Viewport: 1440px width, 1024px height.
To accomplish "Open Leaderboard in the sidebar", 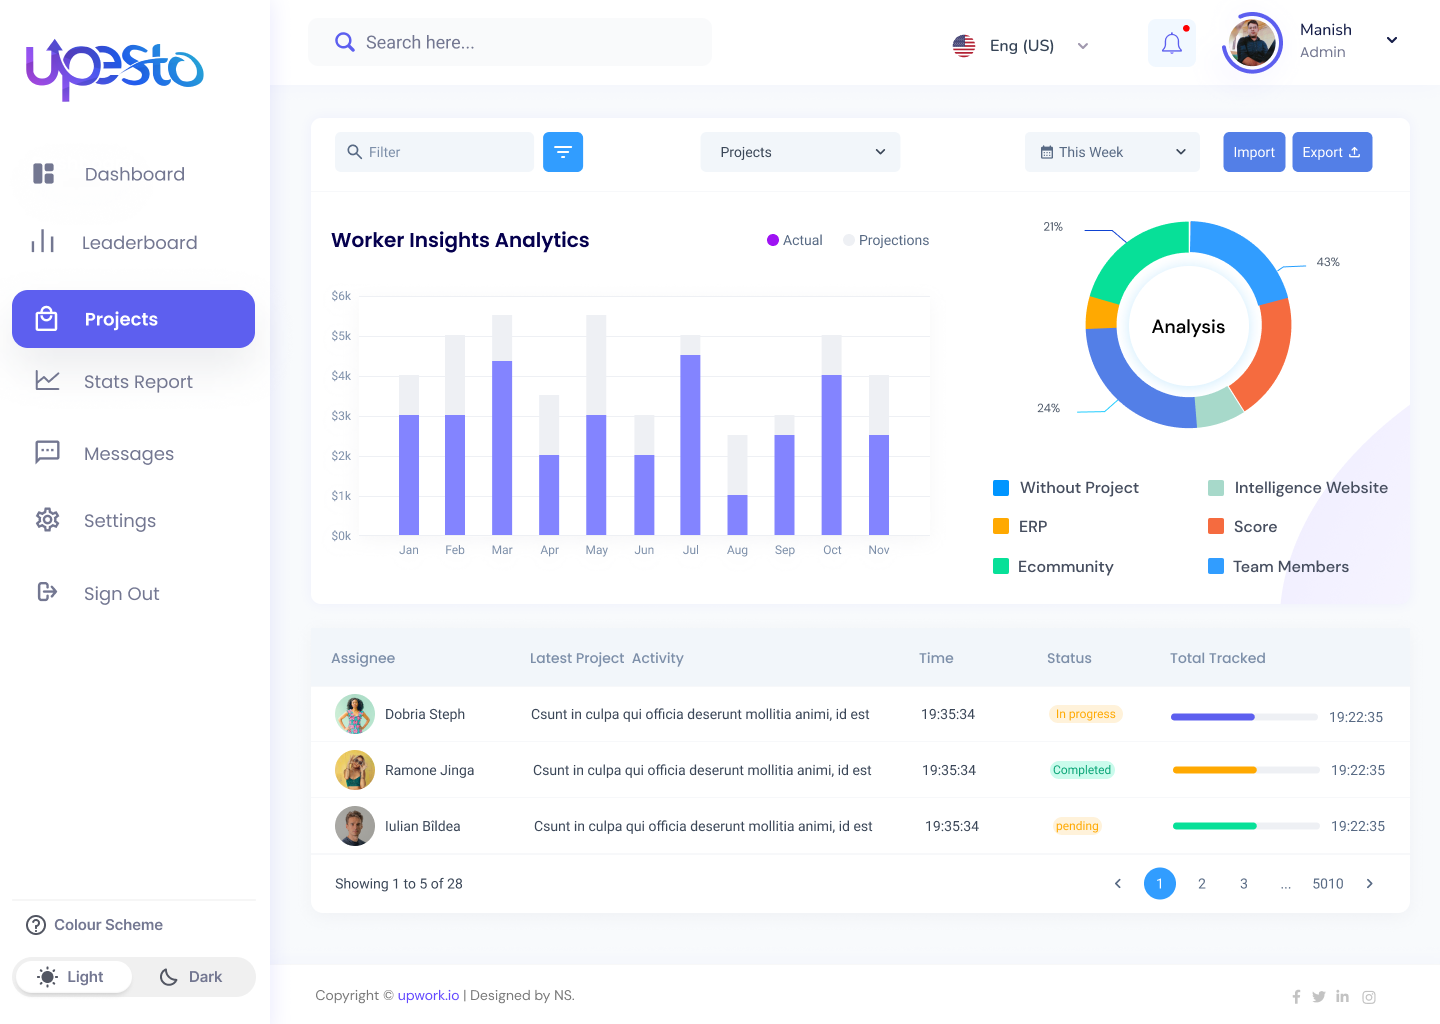I will 139,243.
